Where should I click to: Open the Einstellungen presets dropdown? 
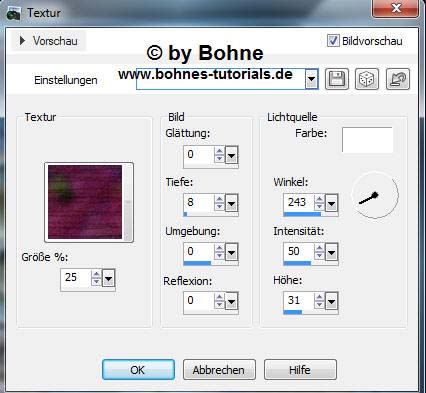tap(311, 79)
